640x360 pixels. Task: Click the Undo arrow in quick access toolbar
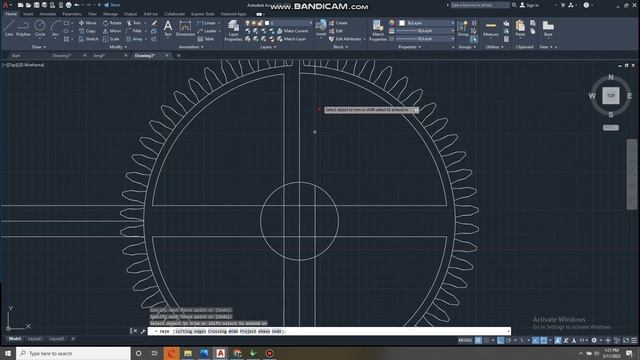(77, 5)
